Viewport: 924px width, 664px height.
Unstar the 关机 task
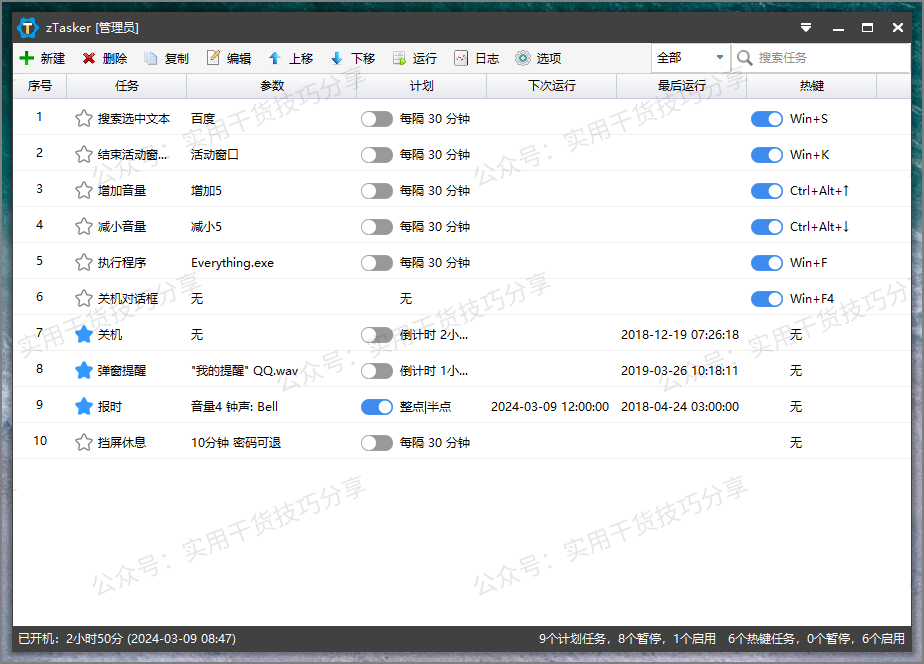point(83,334)
